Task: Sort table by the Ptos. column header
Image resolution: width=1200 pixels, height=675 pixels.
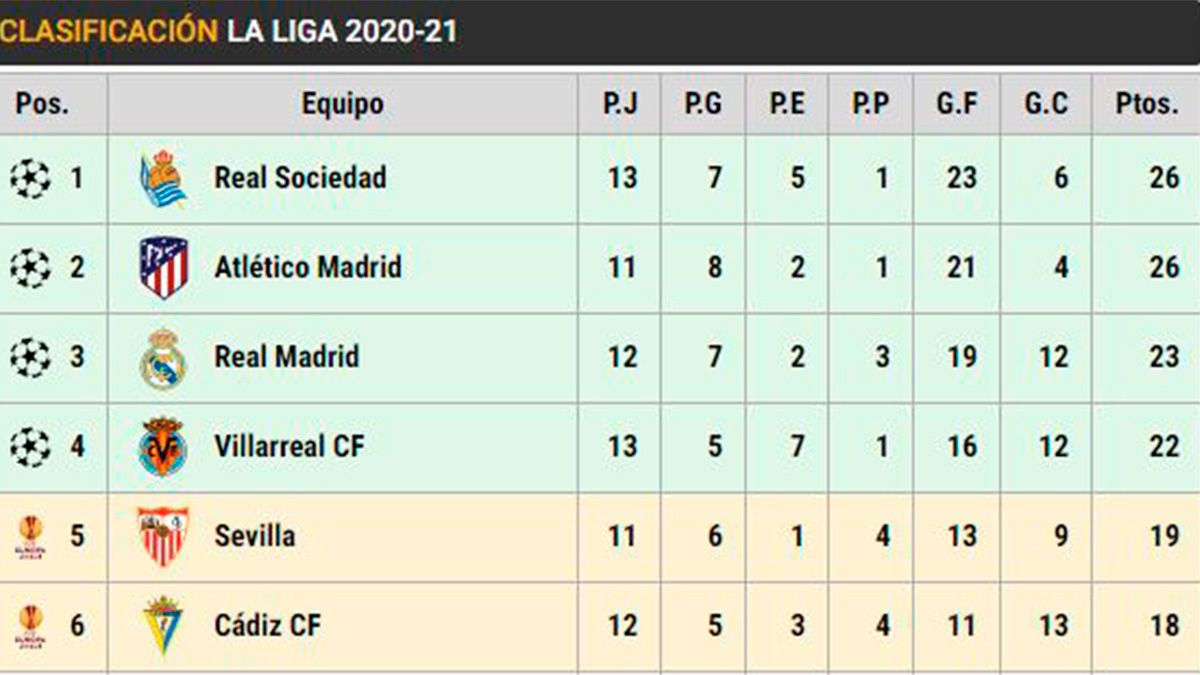Action: 1147,103
